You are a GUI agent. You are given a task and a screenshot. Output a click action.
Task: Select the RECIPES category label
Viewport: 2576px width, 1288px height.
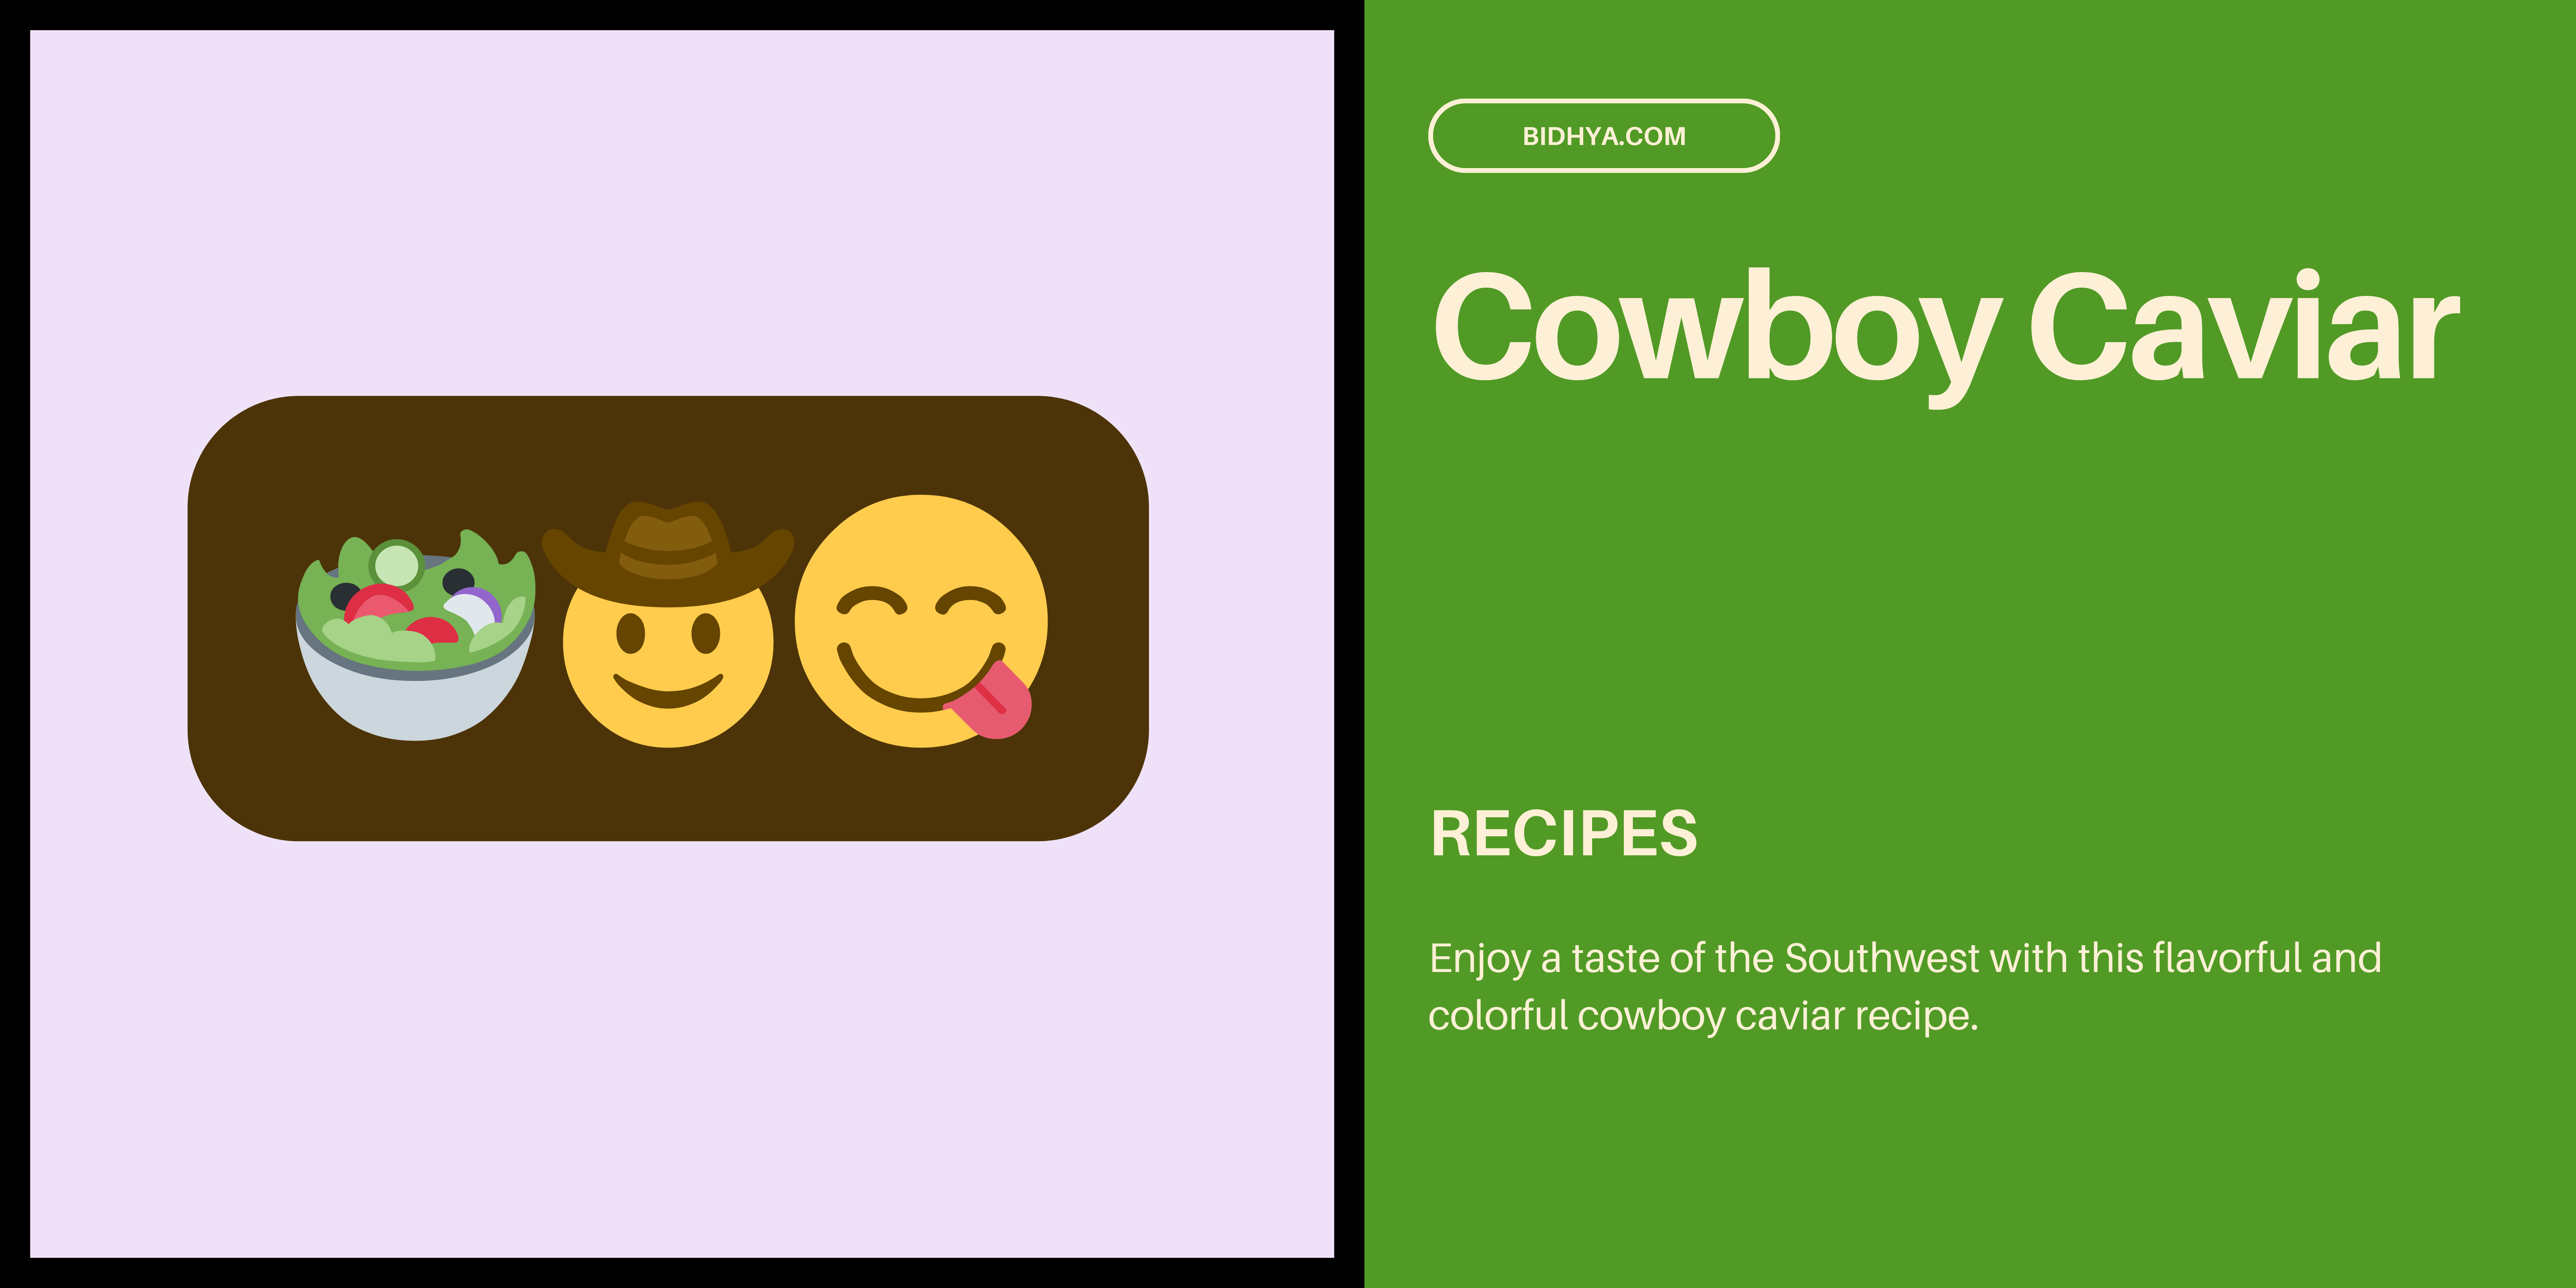pyautogui.click(x=1564, y=833)
